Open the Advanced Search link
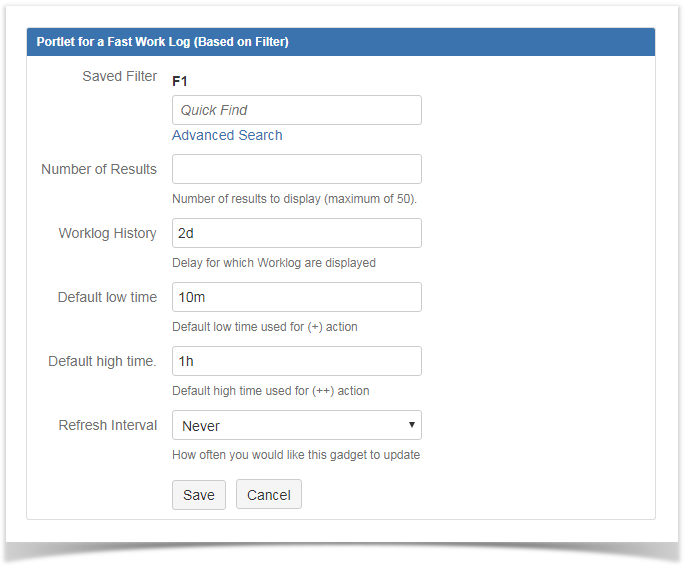Screen dimensions: 692x571 tap(227, 135)
